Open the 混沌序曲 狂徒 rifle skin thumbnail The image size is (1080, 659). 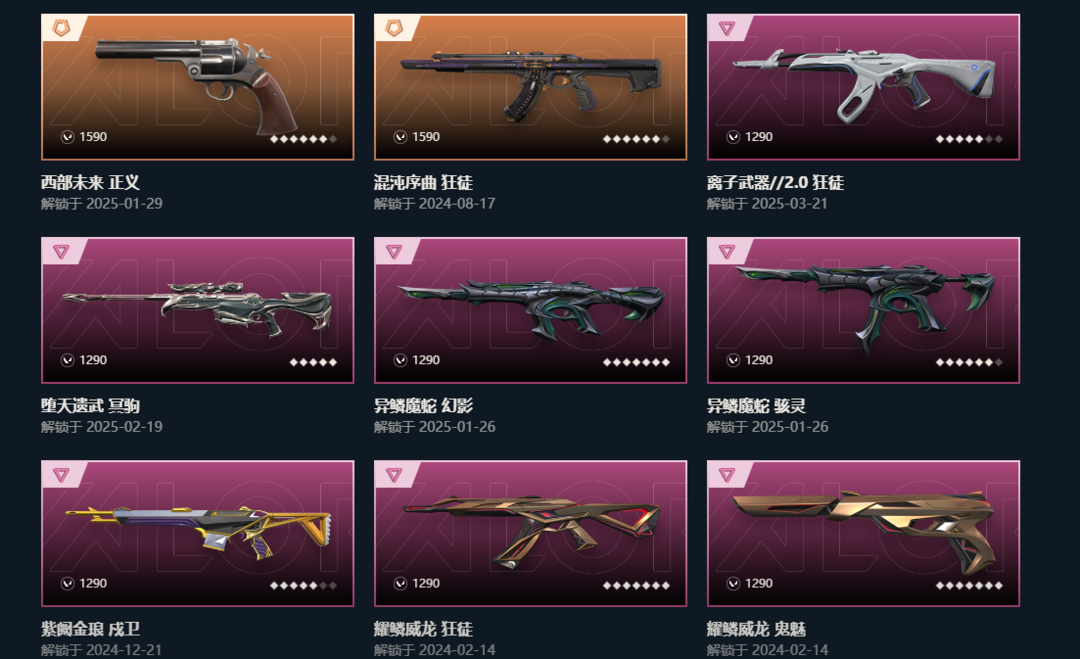tap(530, 87)
